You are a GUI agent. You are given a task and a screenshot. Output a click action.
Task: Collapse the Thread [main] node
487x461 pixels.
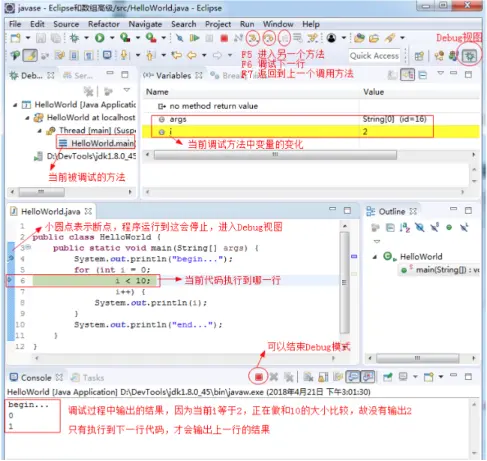click(x=40, y=131)
